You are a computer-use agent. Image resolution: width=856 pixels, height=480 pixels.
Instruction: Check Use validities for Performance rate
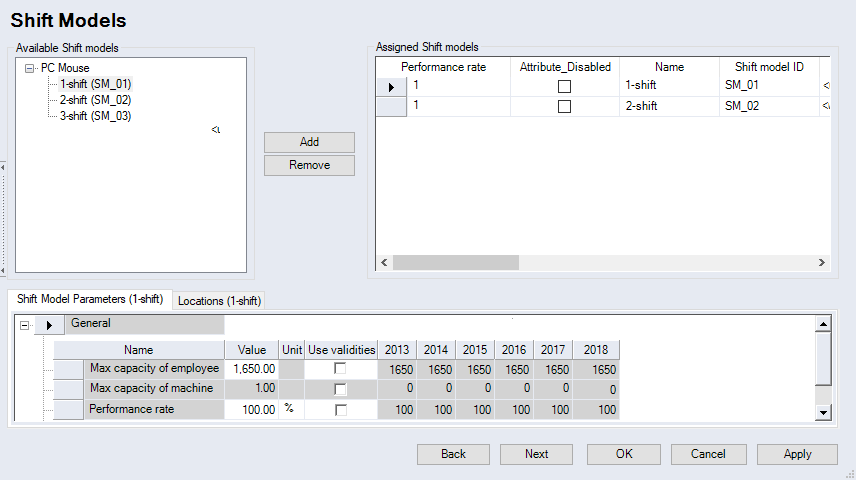point(341,410)
